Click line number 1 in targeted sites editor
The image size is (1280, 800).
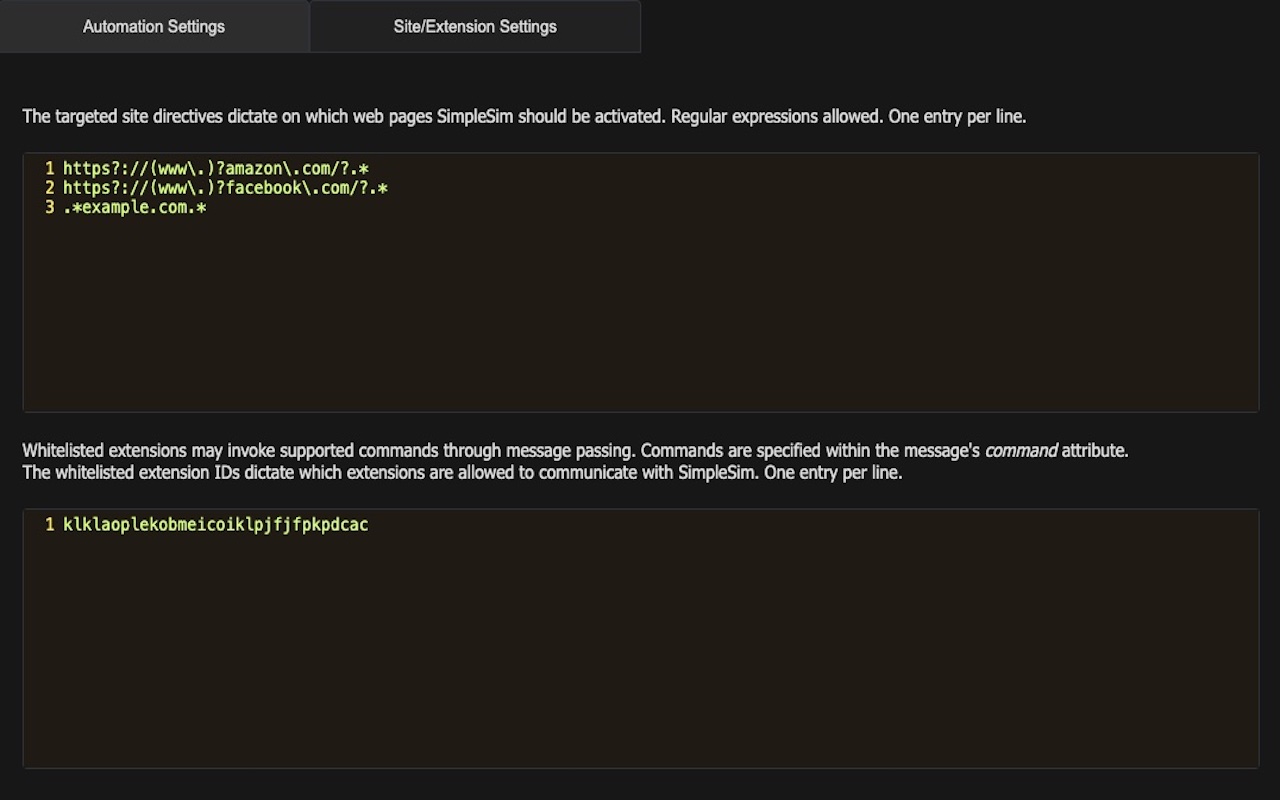click(49, 169)
